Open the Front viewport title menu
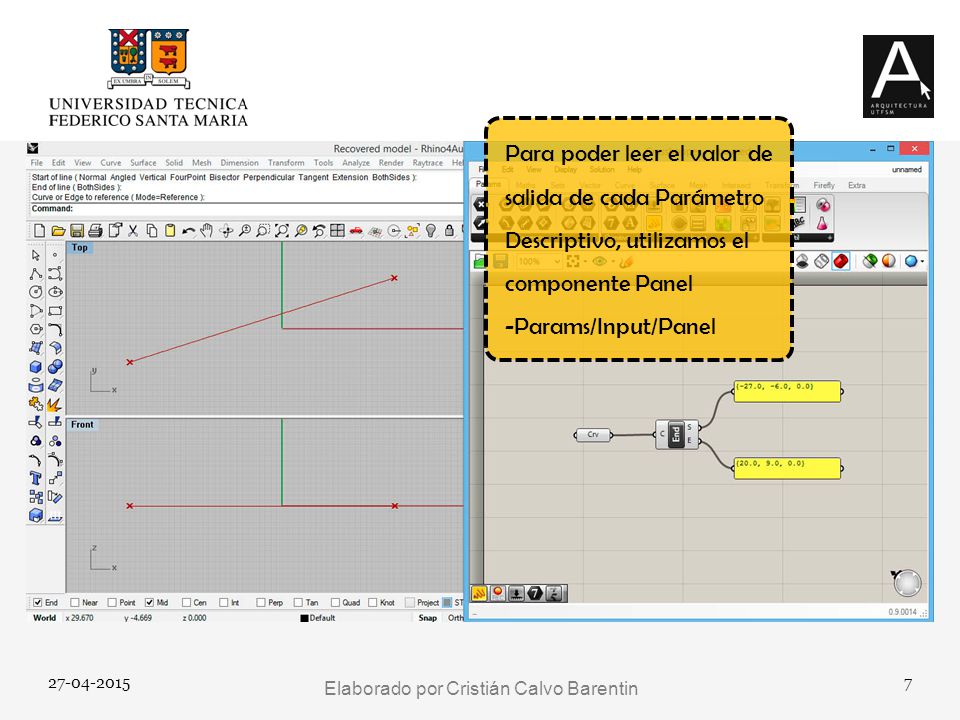Screen dimensions: 960x720 coord(82,424)
